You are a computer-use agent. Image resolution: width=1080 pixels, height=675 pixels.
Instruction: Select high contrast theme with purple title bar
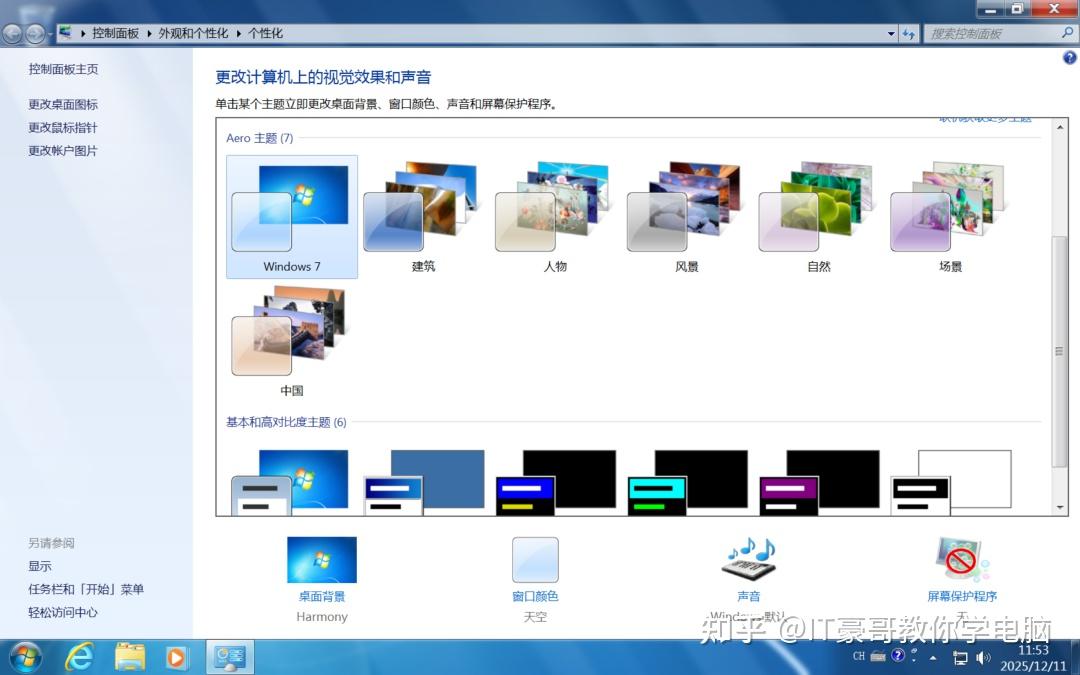tap(818, 481)
